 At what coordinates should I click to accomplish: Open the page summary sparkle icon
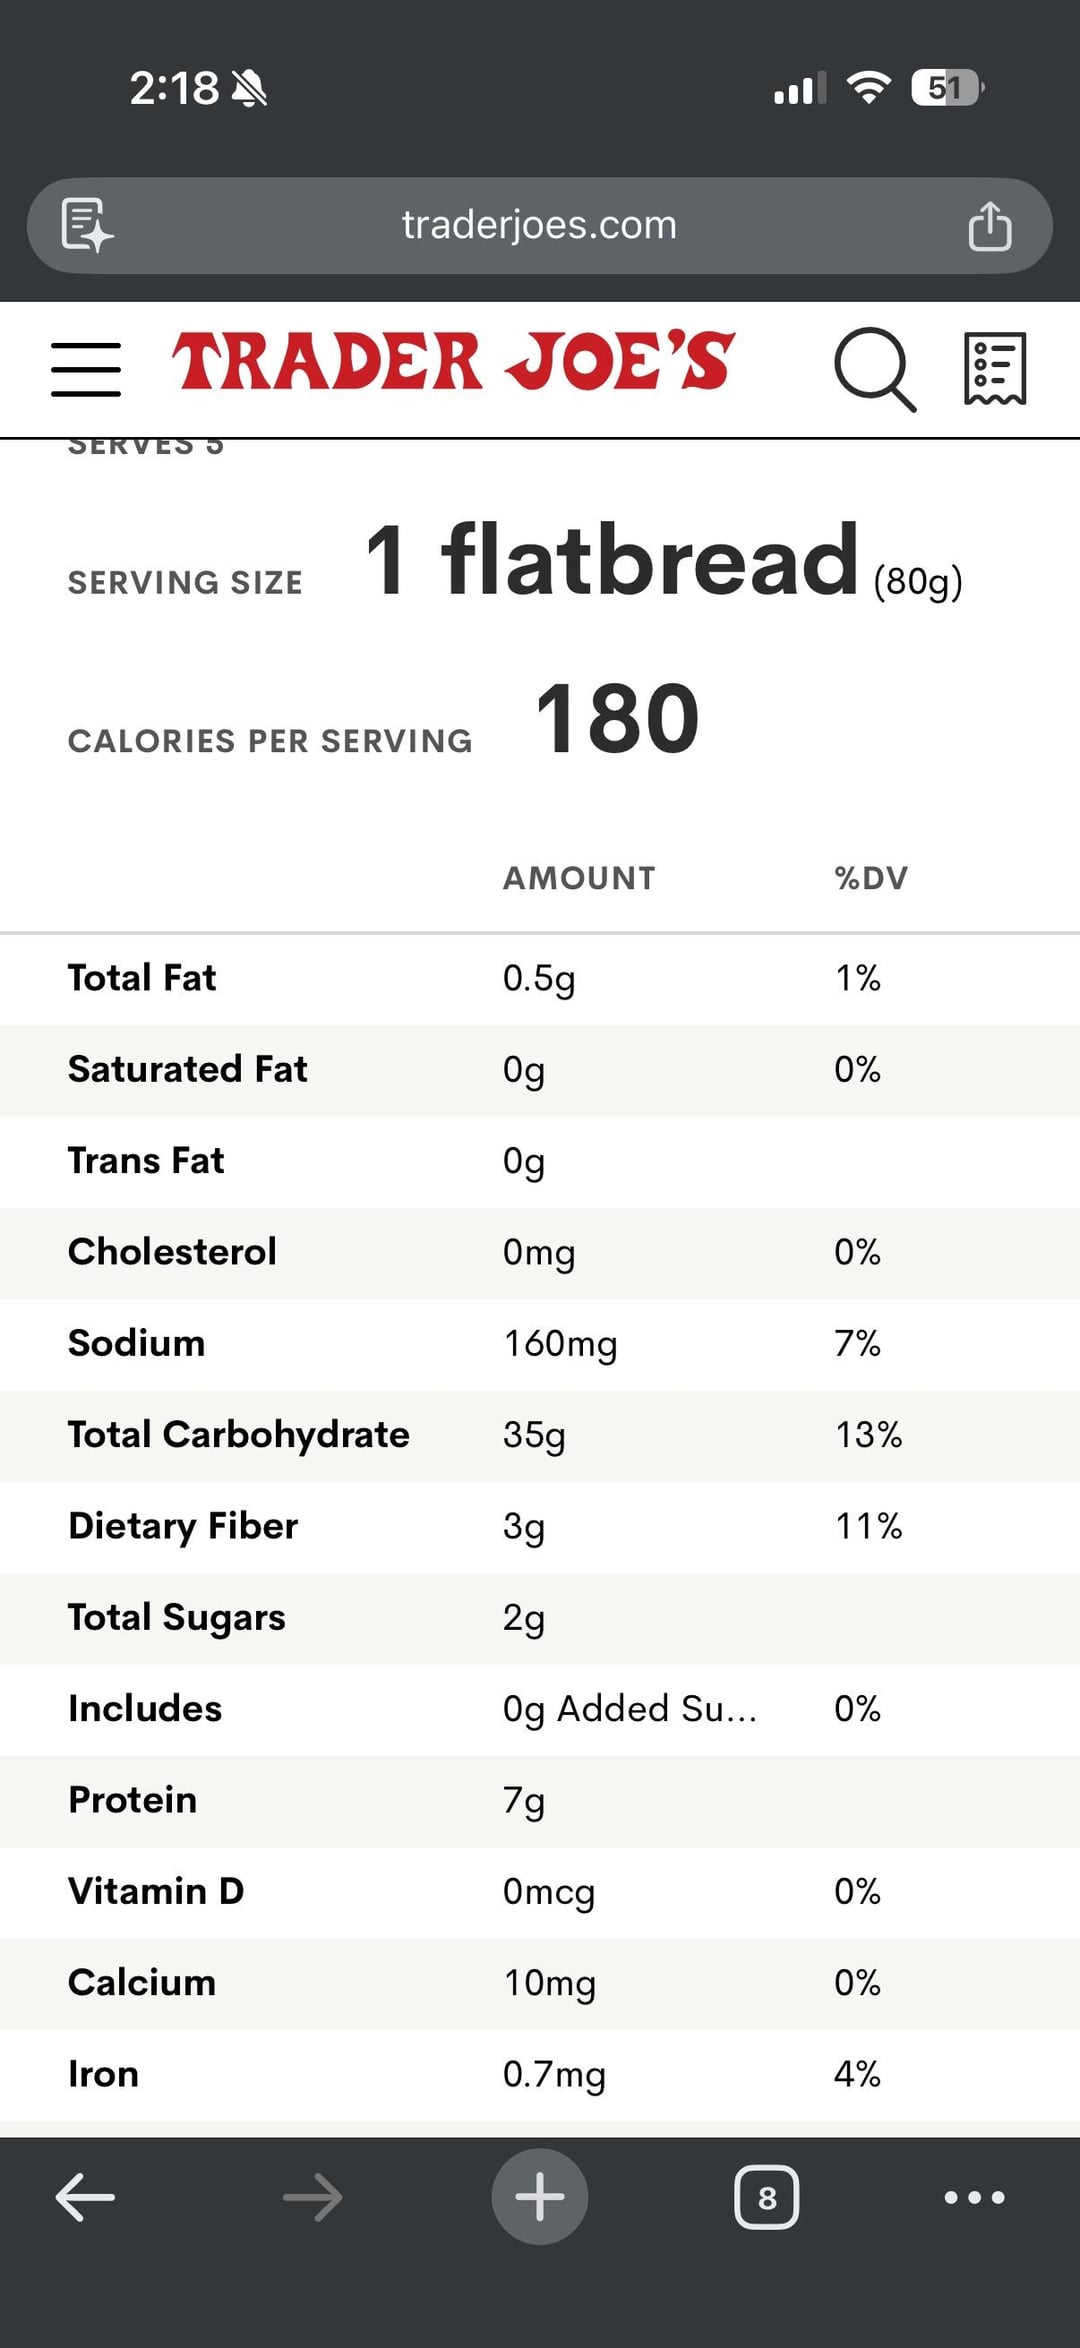click(87, 225)
